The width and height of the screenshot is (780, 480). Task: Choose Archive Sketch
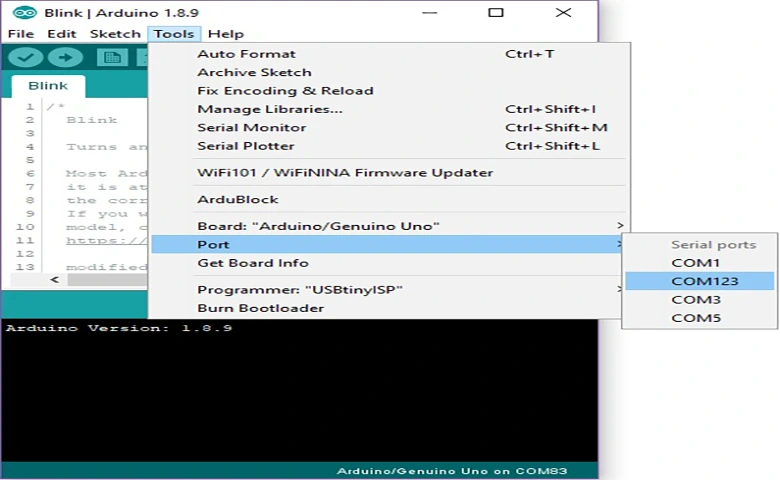tap(388, 72)
